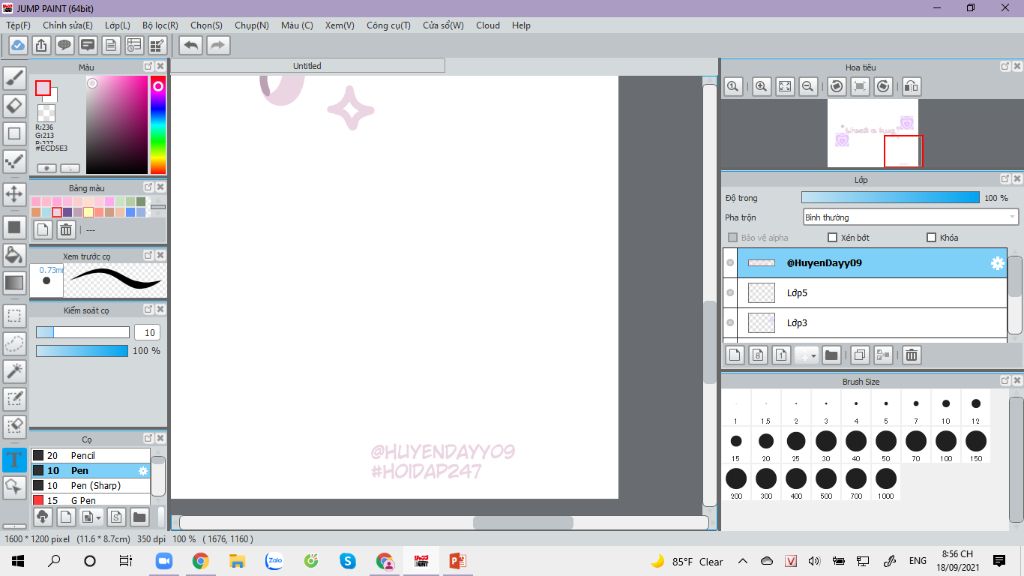Zoom out using navigator magnifier minus
Viewport: 1024px width, 576px height.
click(x=808, y=86)
